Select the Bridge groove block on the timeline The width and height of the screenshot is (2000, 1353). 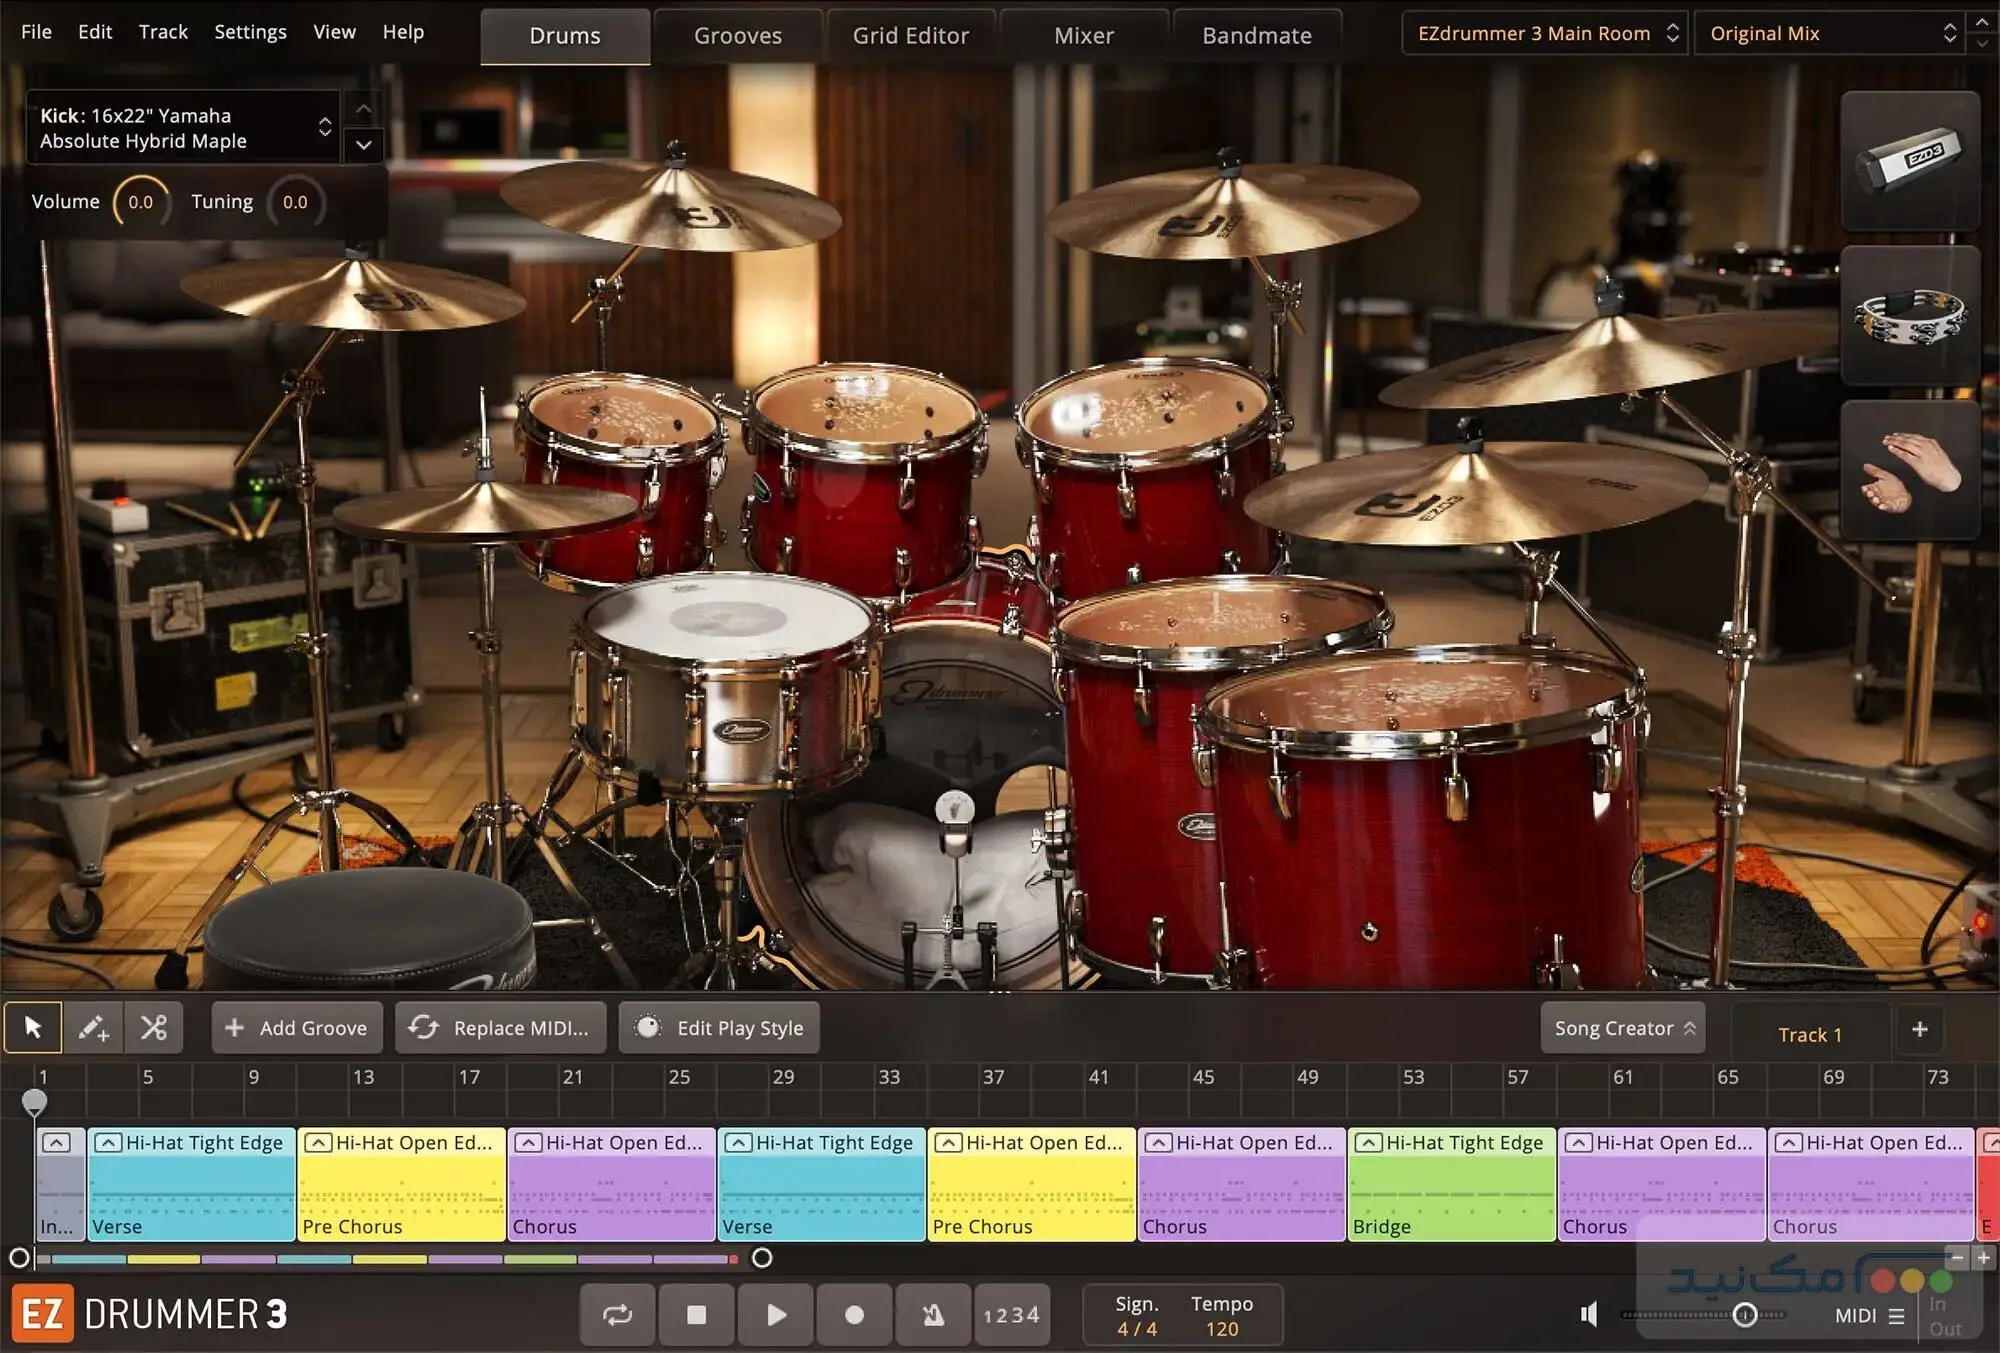pyautogui.click(x=1452, y=1190)
